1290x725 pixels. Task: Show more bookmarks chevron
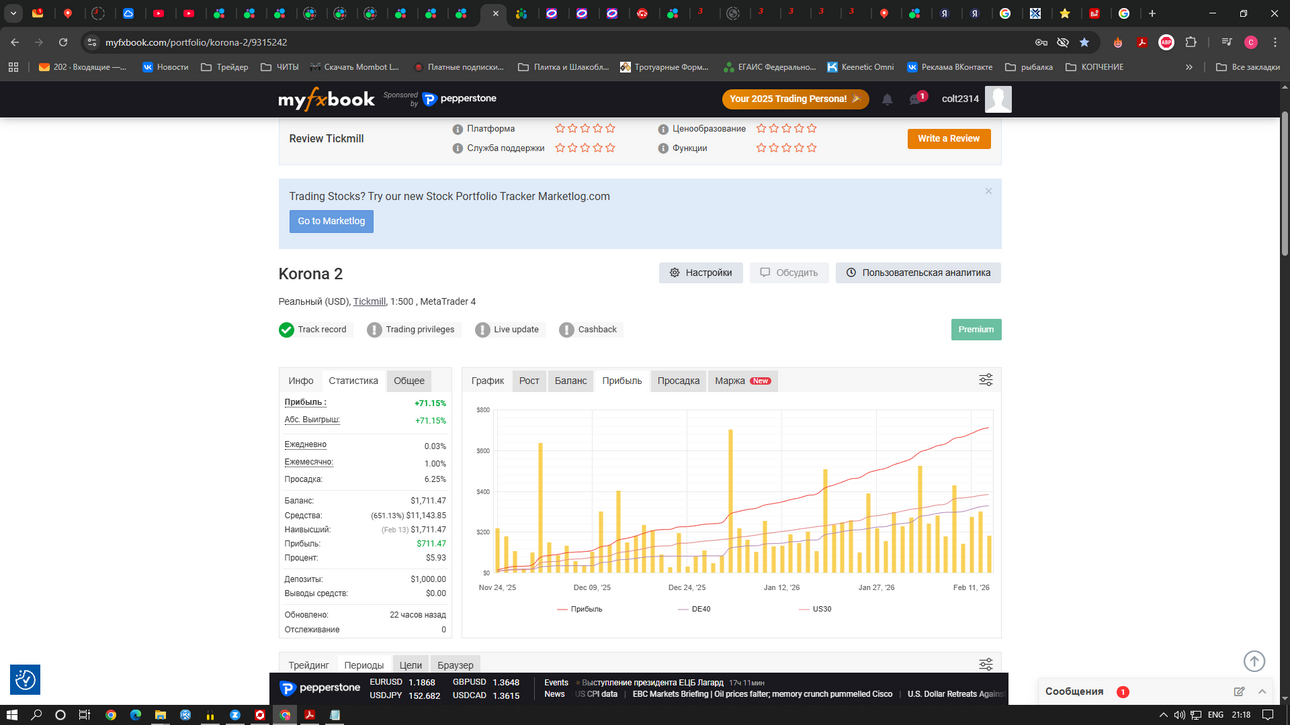1189,67
